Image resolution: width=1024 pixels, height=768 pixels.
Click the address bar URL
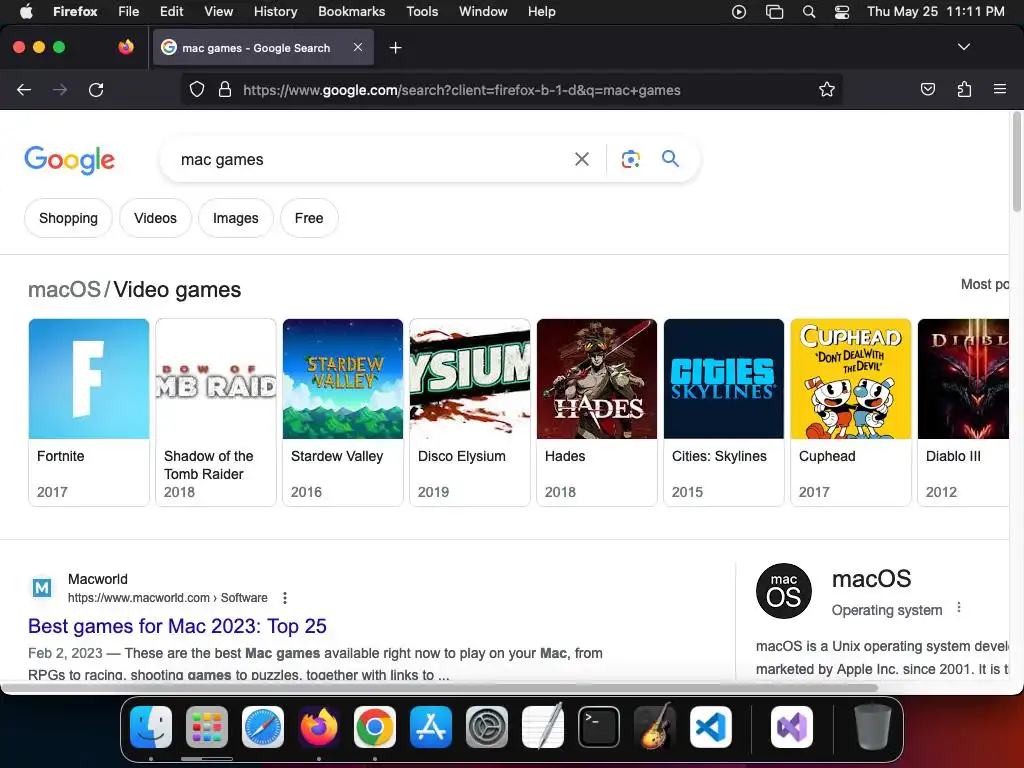462,90
